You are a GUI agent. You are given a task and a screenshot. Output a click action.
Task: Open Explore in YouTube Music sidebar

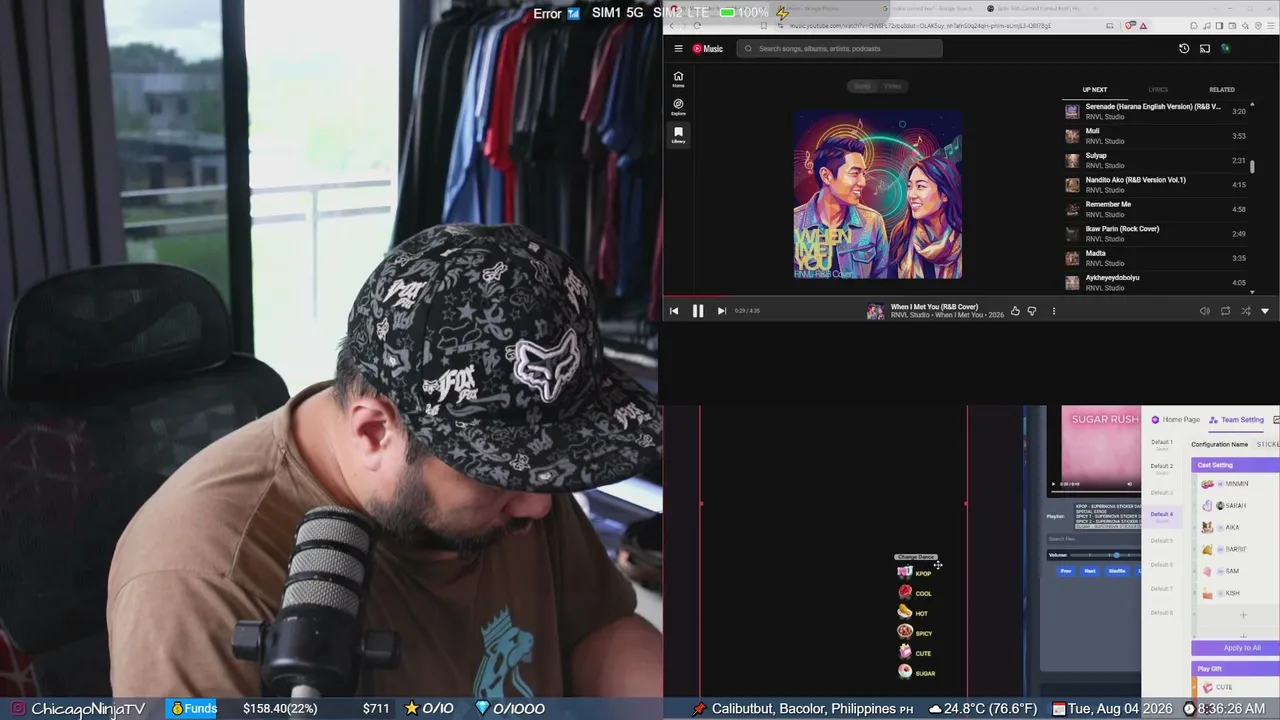(x=678, y=106)
